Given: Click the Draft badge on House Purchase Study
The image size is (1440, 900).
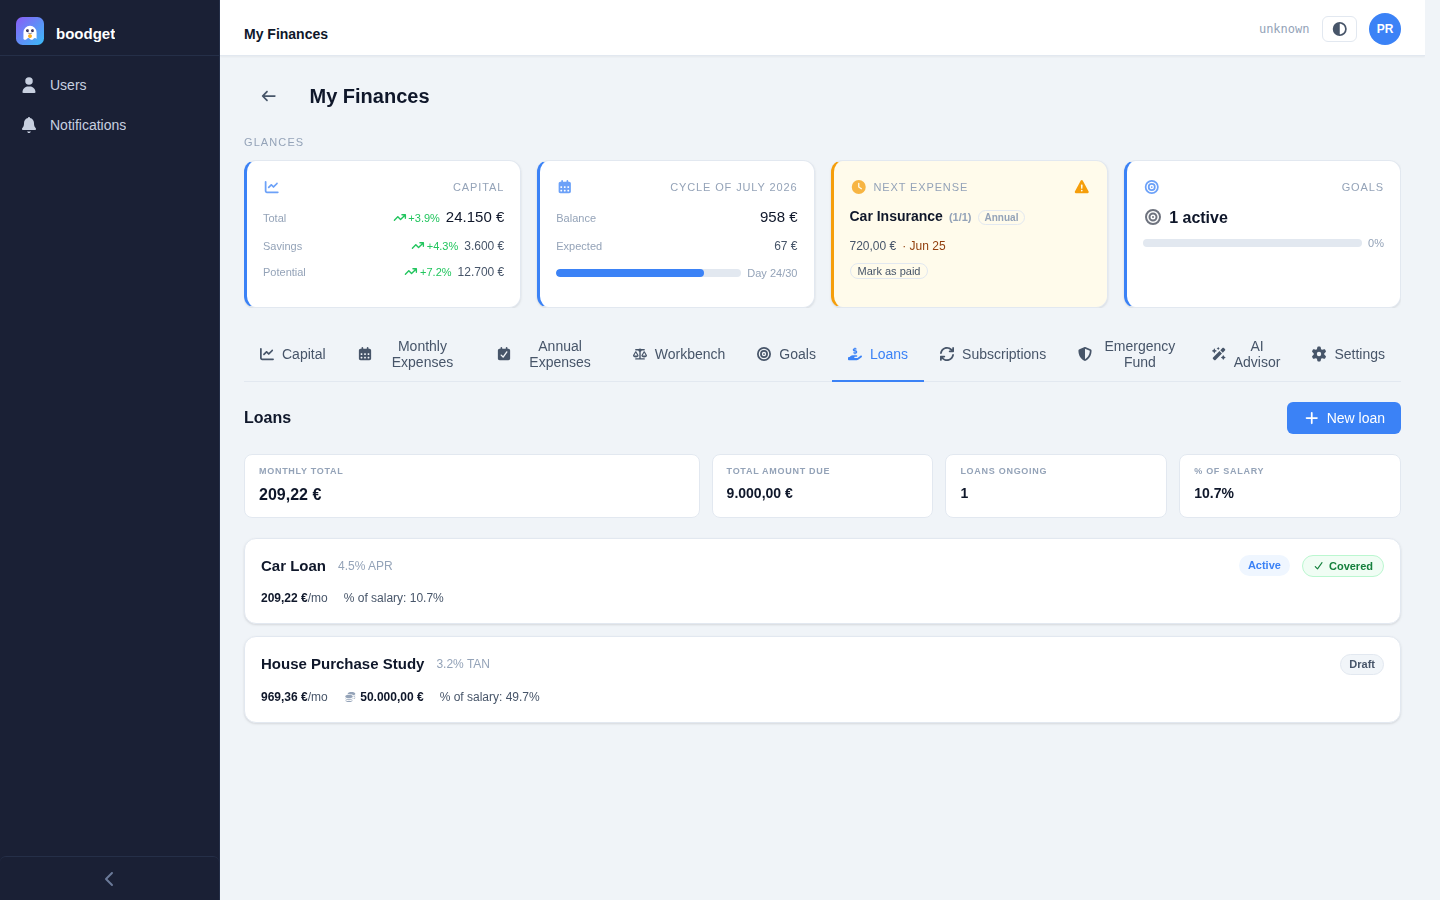Looking at the screenshot, I should tap(1362, 664).
